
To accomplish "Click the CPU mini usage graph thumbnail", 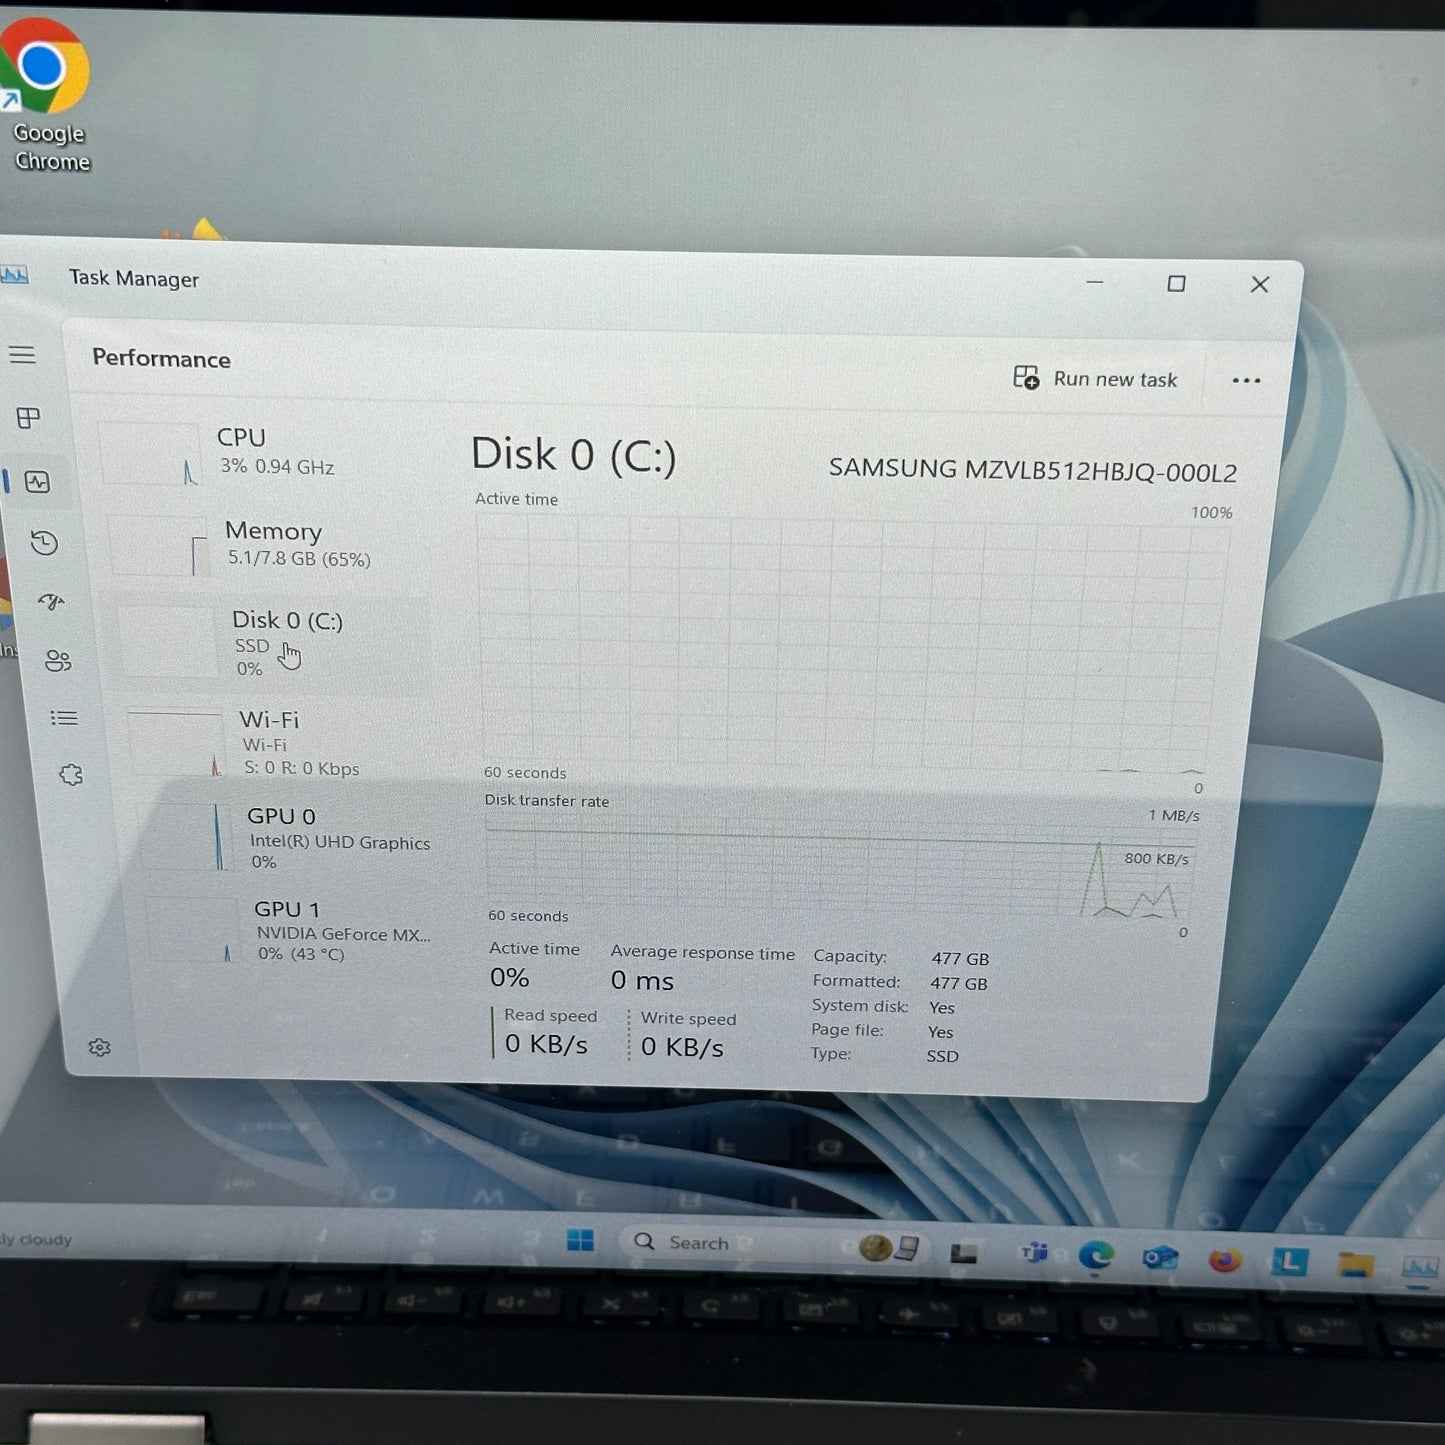I will 149,454.
